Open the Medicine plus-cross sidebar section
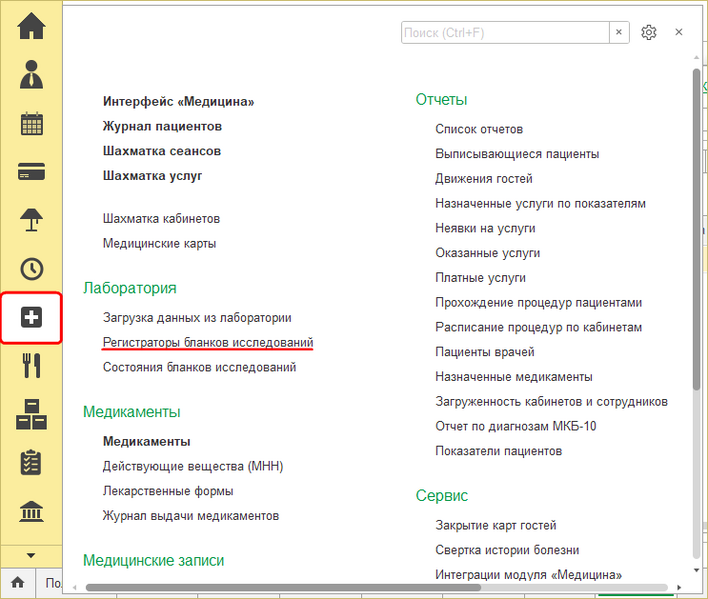The width and height of the screenshot is (708, 599). point(31,317)
